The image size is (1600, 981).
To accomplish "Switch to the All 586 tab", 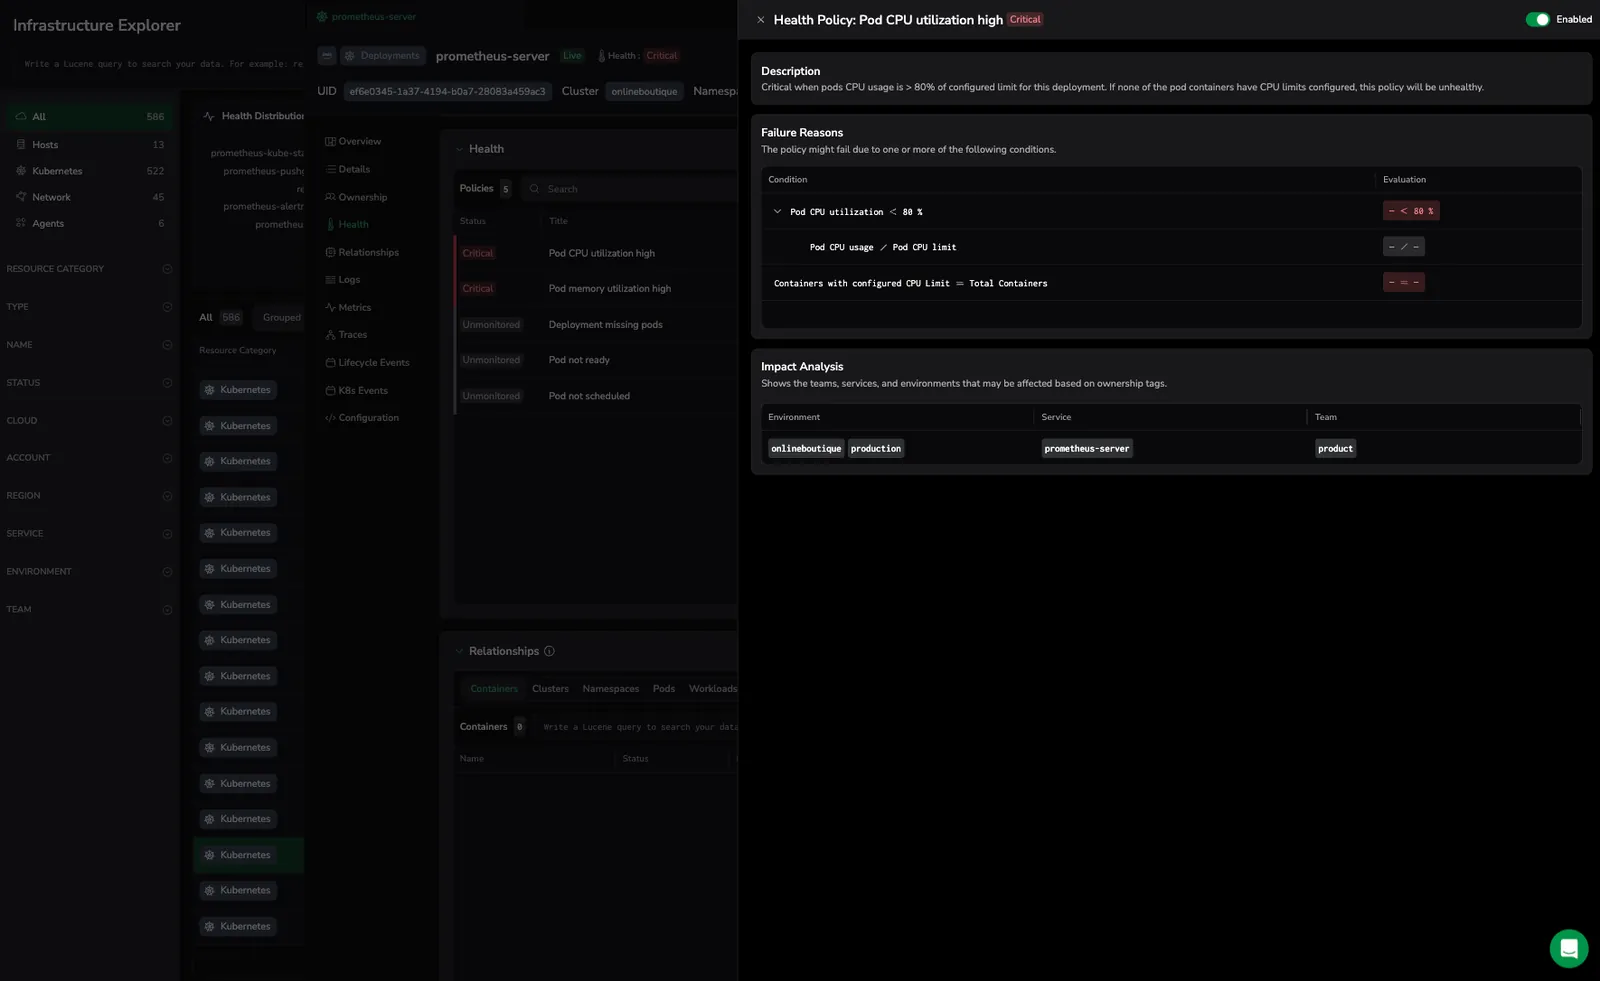I will [220, 318].
